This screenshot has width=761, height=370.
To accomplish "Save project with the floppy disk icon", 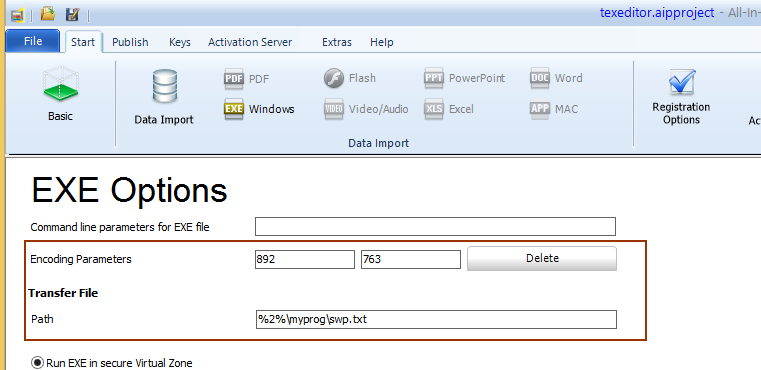I will pyautogui.click(x=72, y=14).
